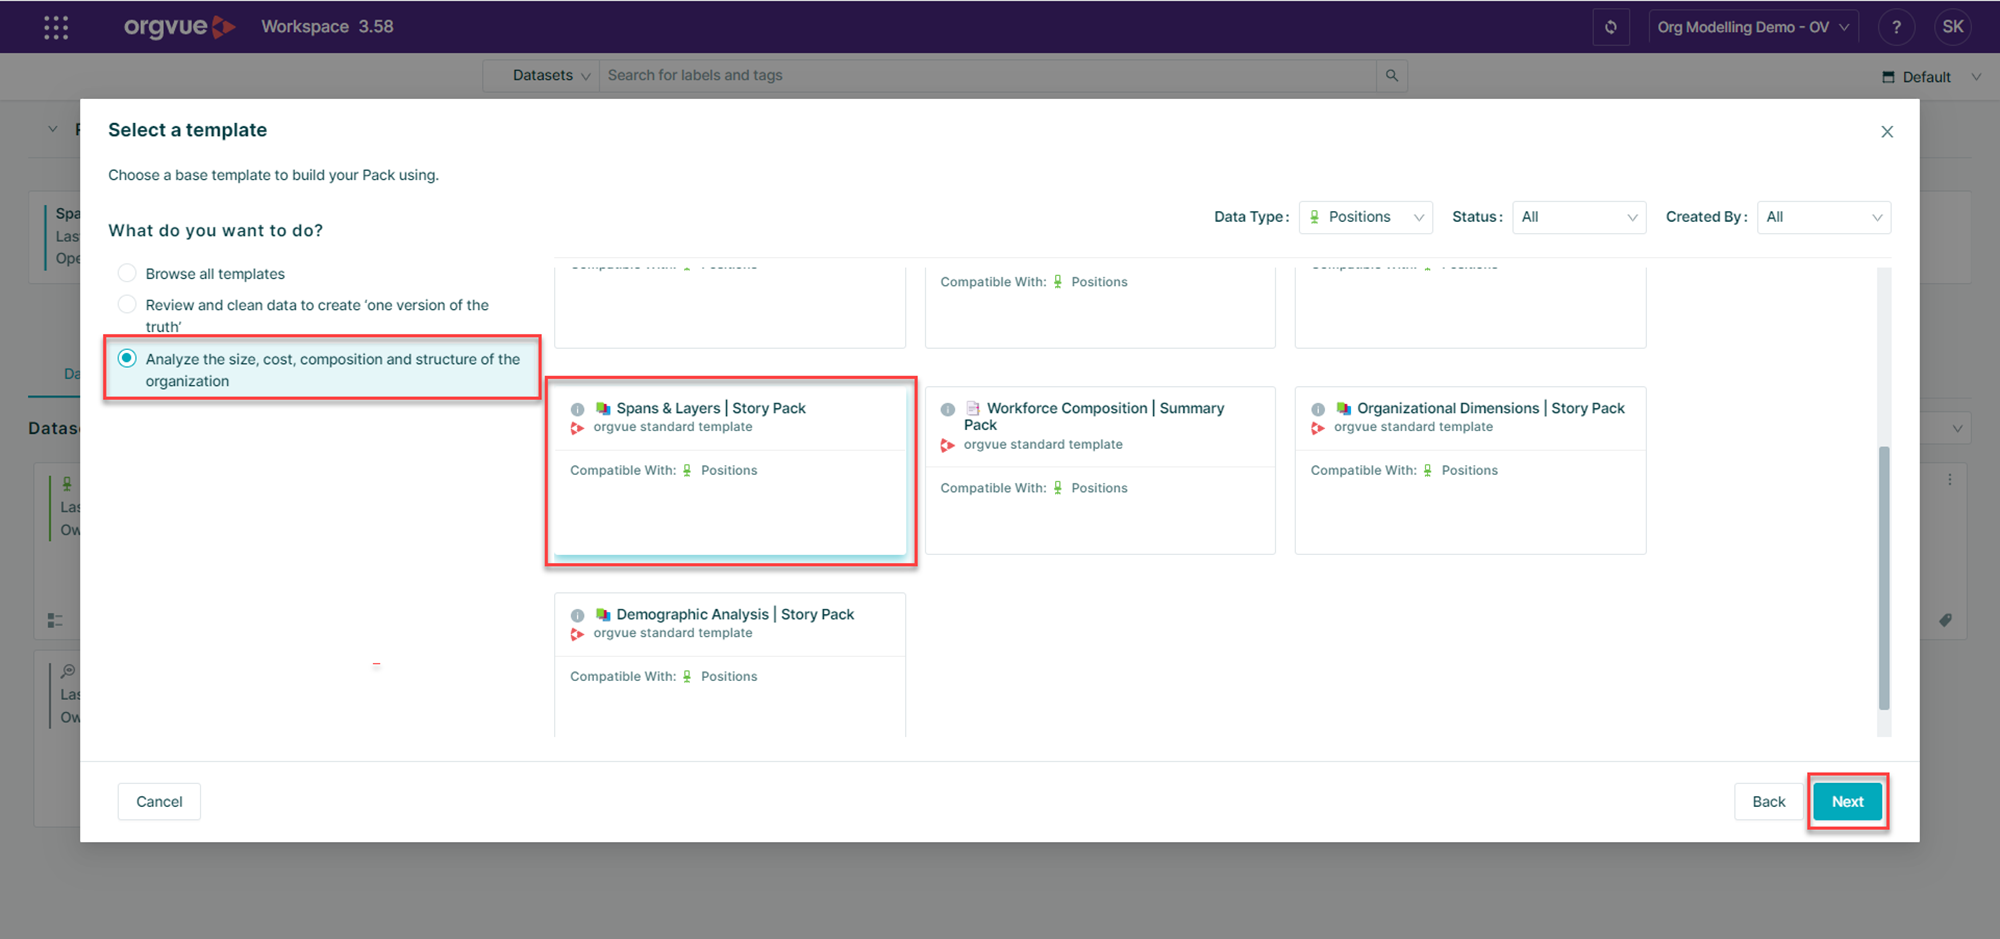Click info icon on Organizational Dimensions card
The image size is (2000, 939).
[1318, 409]
